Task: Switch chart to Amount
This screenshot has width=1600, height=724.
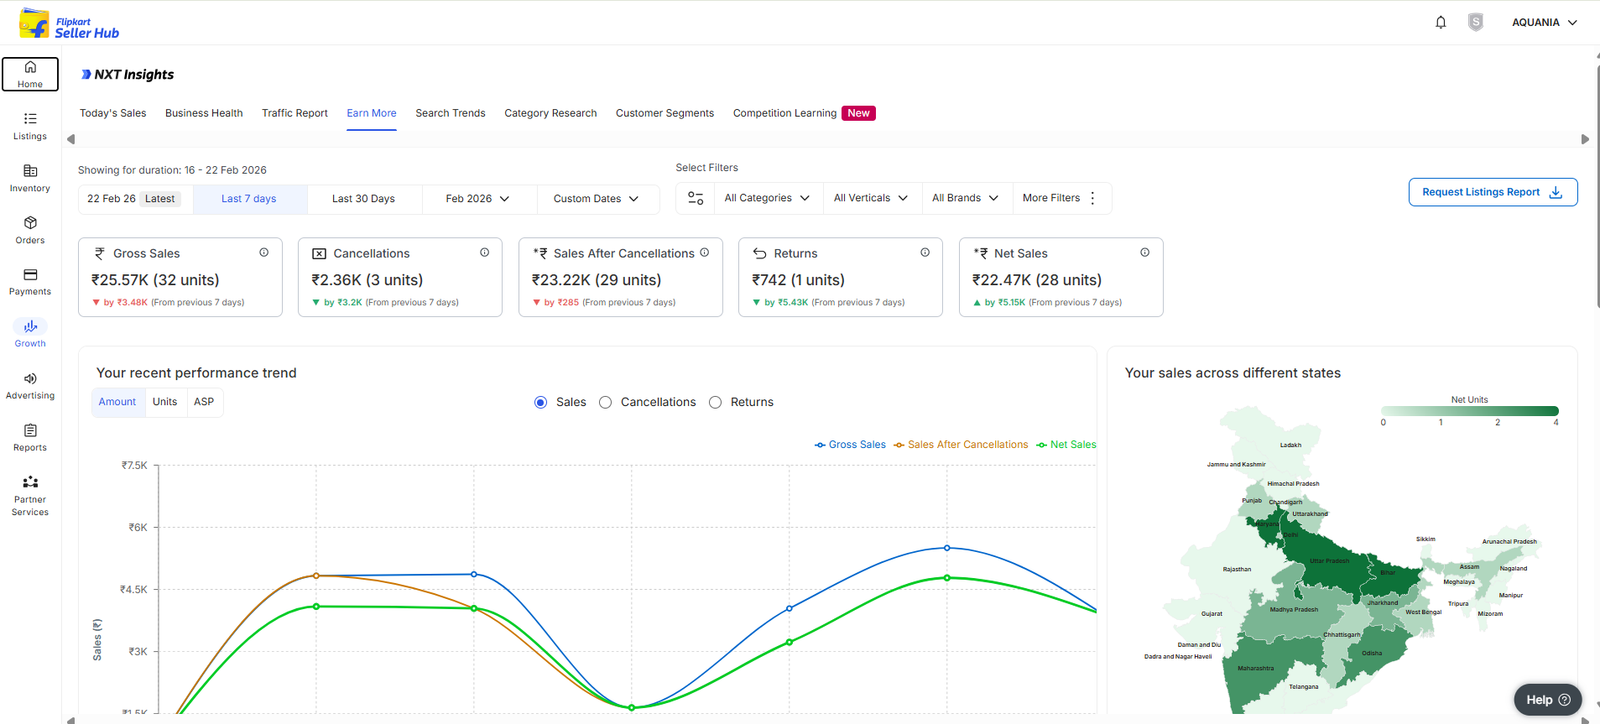Action: [117, 402]
